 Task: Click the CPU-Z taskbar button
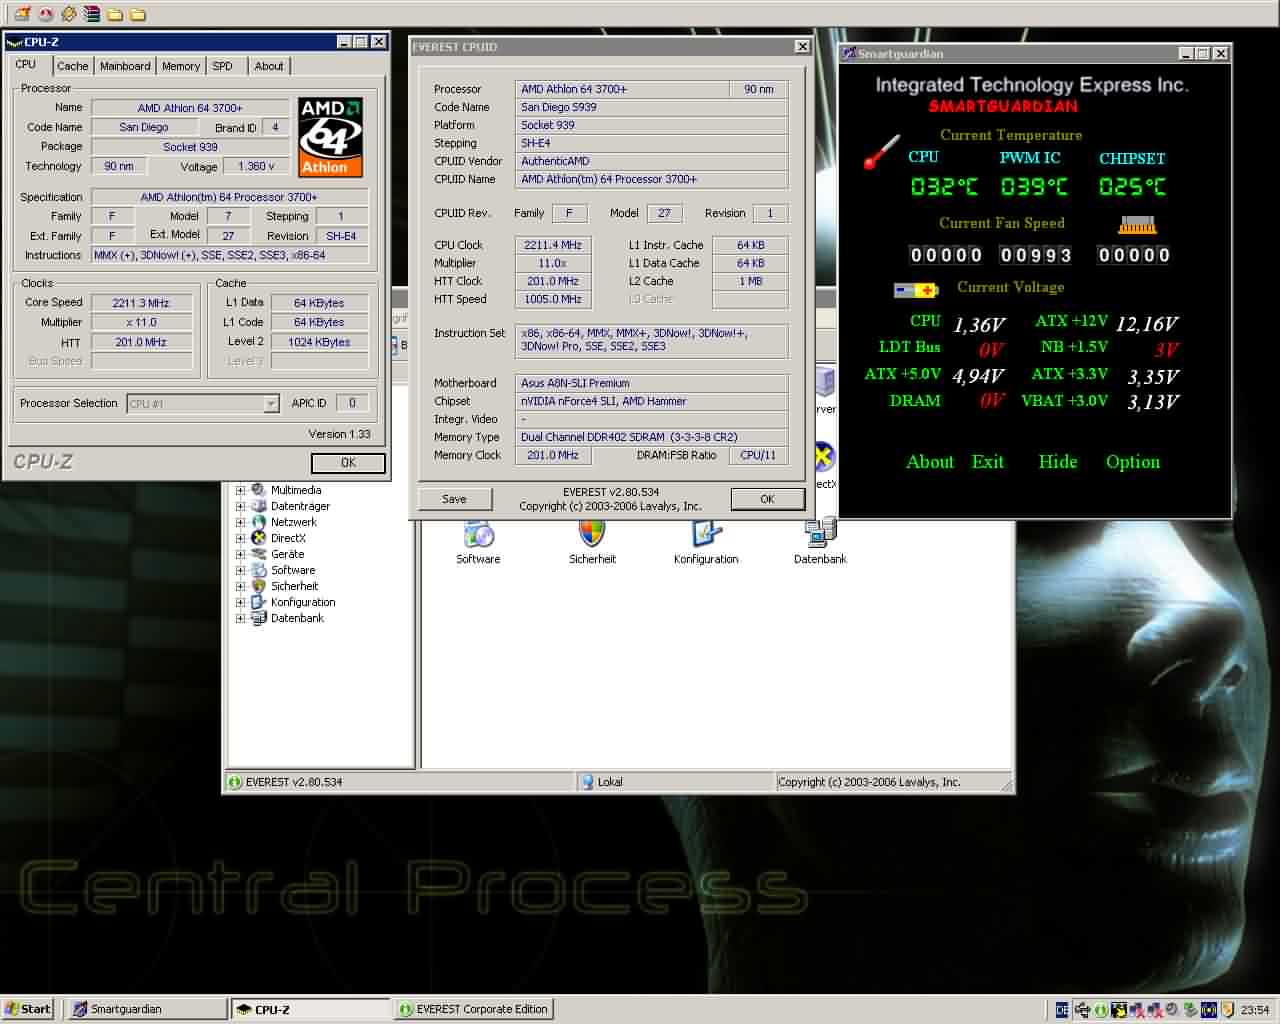tap(310, 1009)
